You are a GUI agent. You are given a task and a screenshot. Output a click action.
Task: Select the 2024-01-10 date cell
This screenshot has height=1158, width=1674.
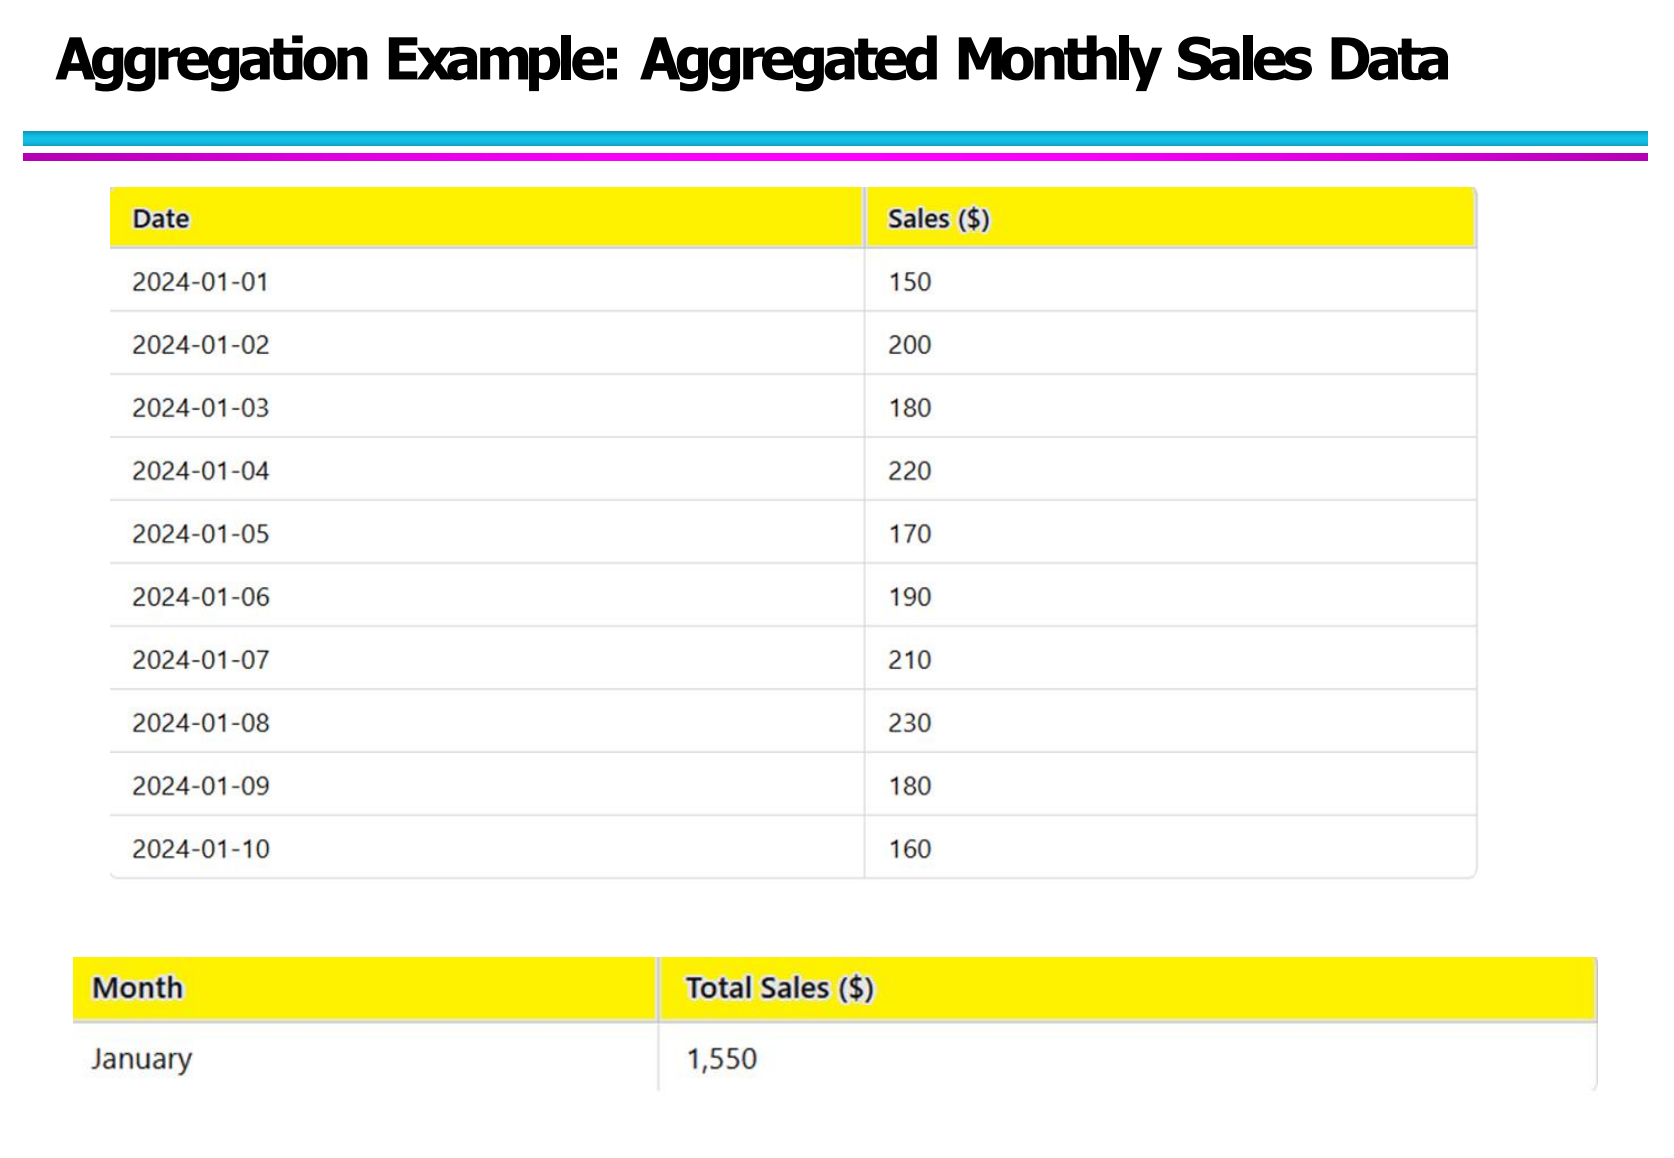[x=200, y=849]
